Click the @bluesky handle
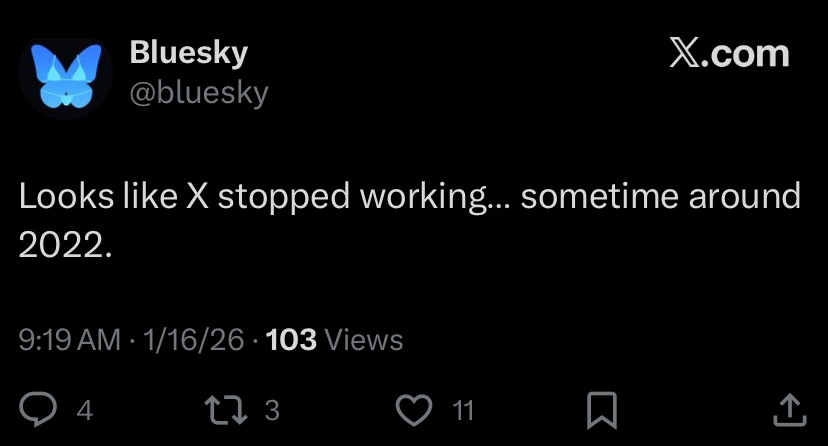This screenshot has width=828, height=446. tap(199, 93)
